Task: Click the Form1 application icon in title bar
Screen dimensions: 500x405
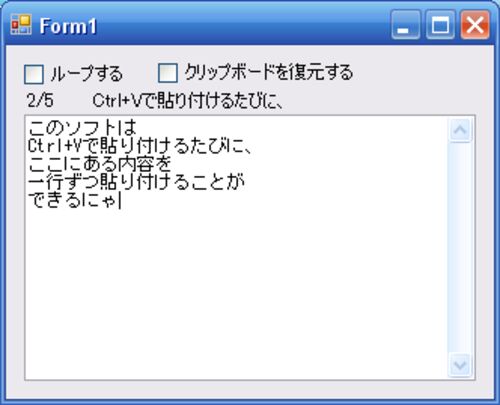Action: pos(21,25)
